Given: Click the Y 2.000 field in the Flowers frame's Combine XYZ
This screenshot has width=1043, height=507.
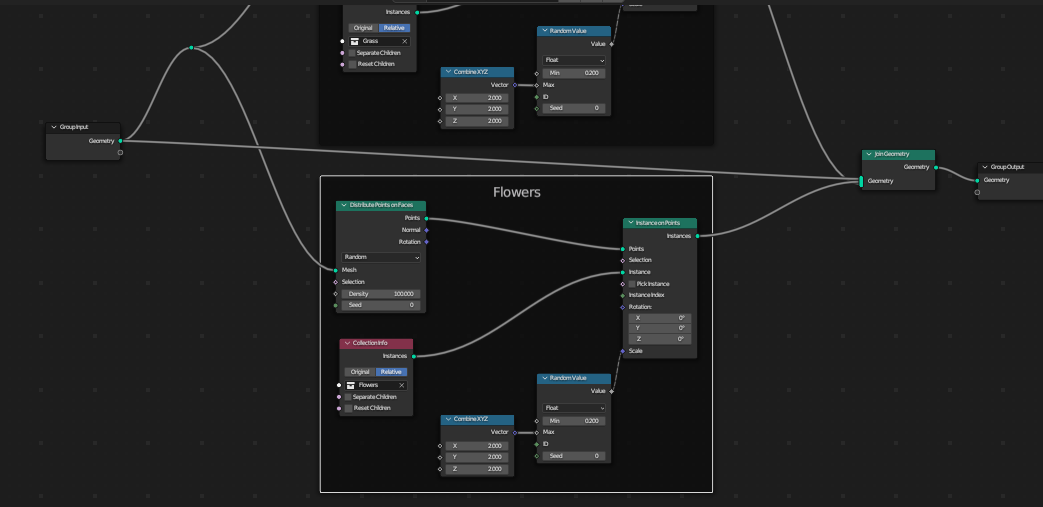Looking at the screenshot, I should (x=477, y=457).
